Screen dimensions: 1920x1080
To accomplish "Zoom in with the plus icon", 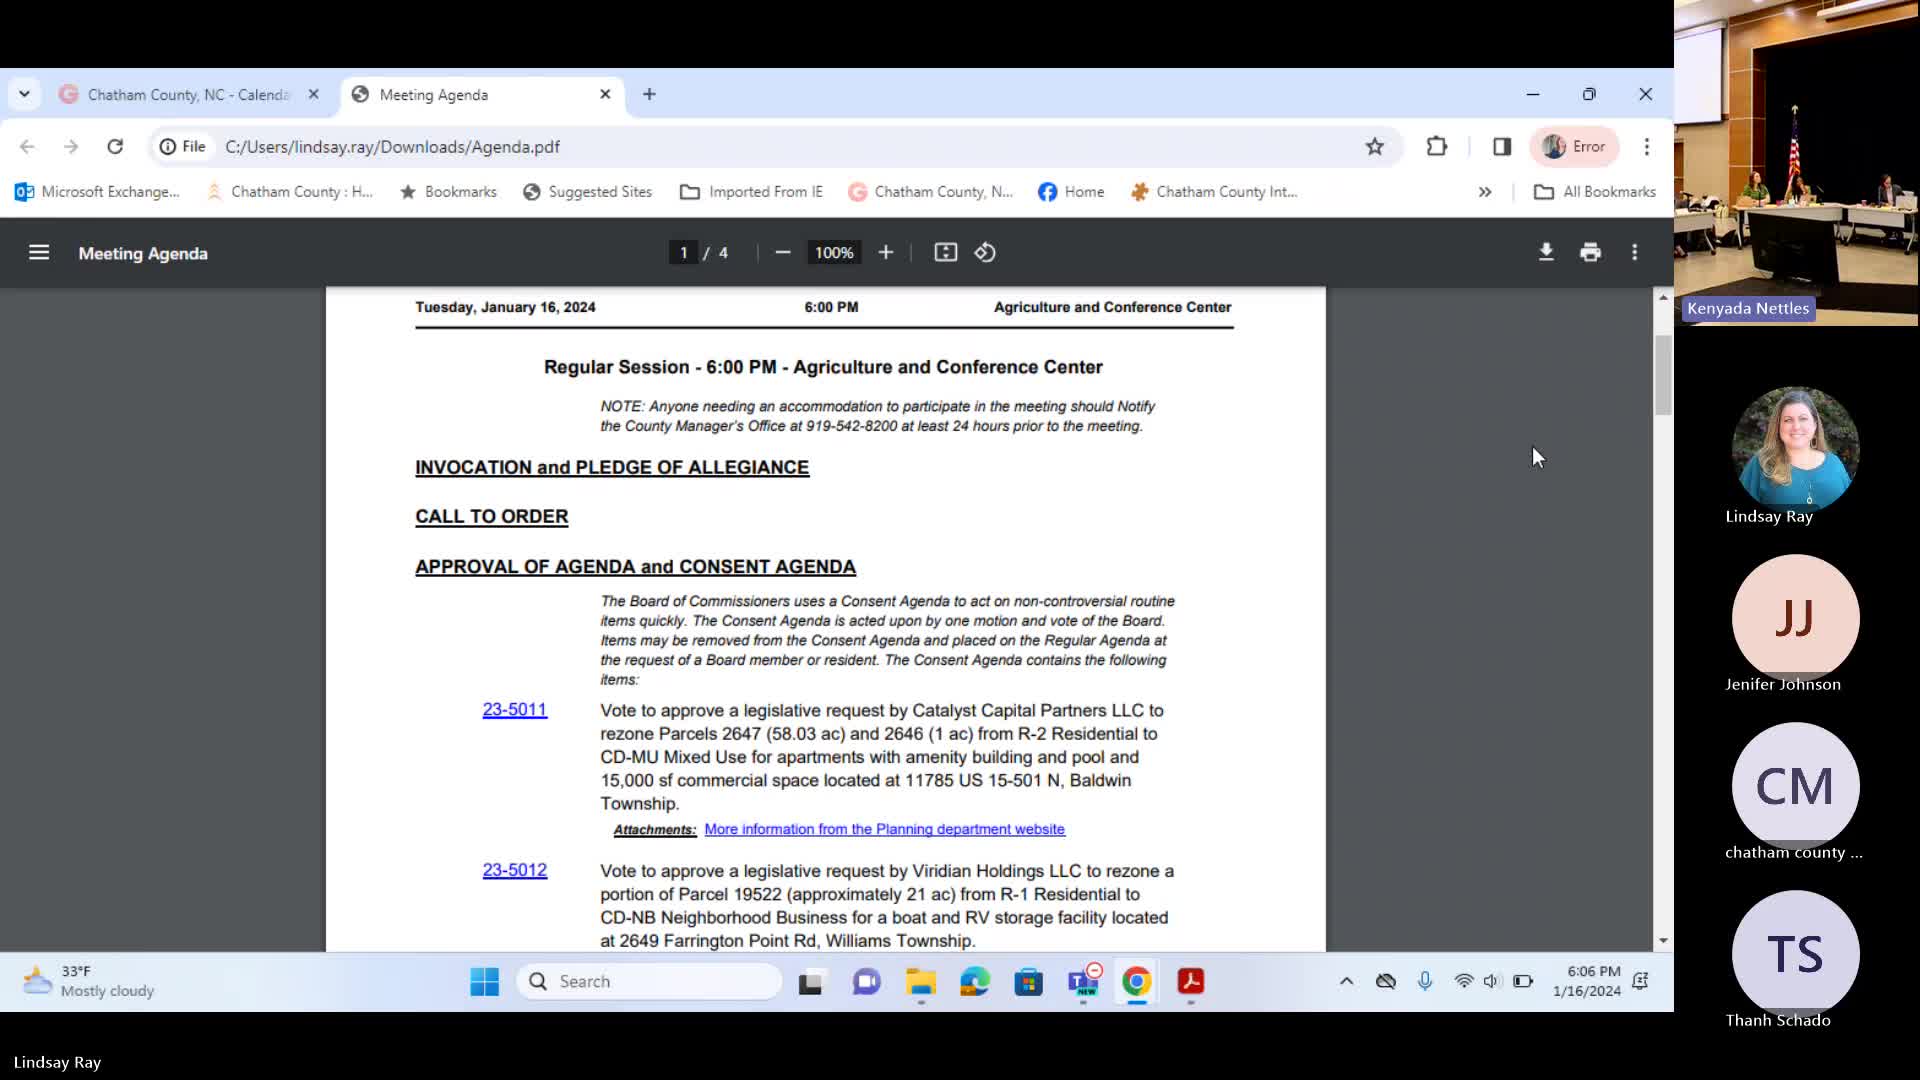I will coord(885,253).
